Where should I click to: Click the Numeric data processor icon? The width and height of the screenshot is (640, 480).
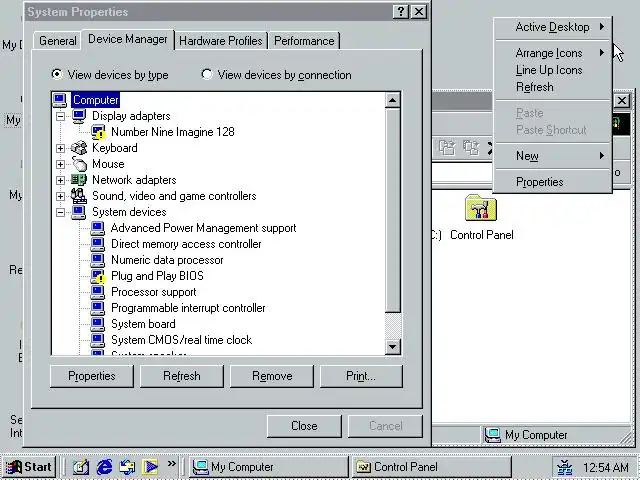[98, 260]
